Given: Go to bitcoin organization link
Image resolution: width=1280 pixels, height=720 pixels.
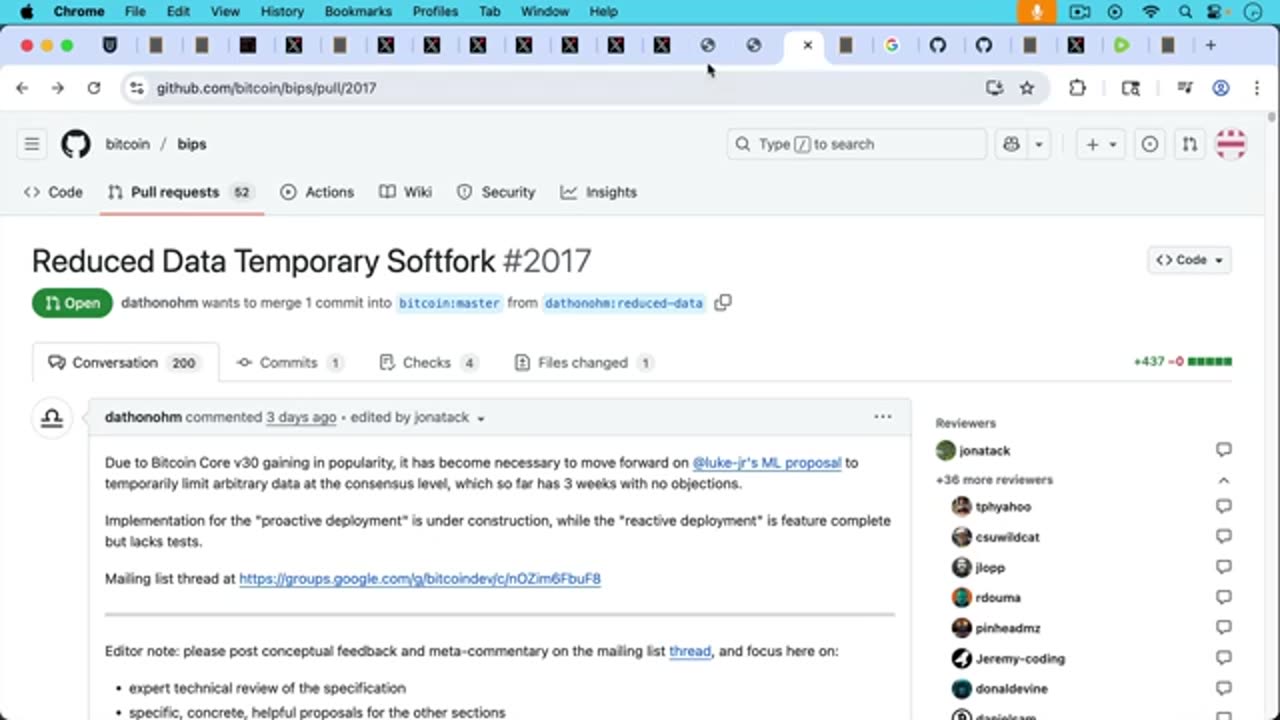Looking at the screenshot, I should click(x=128, y=144).
